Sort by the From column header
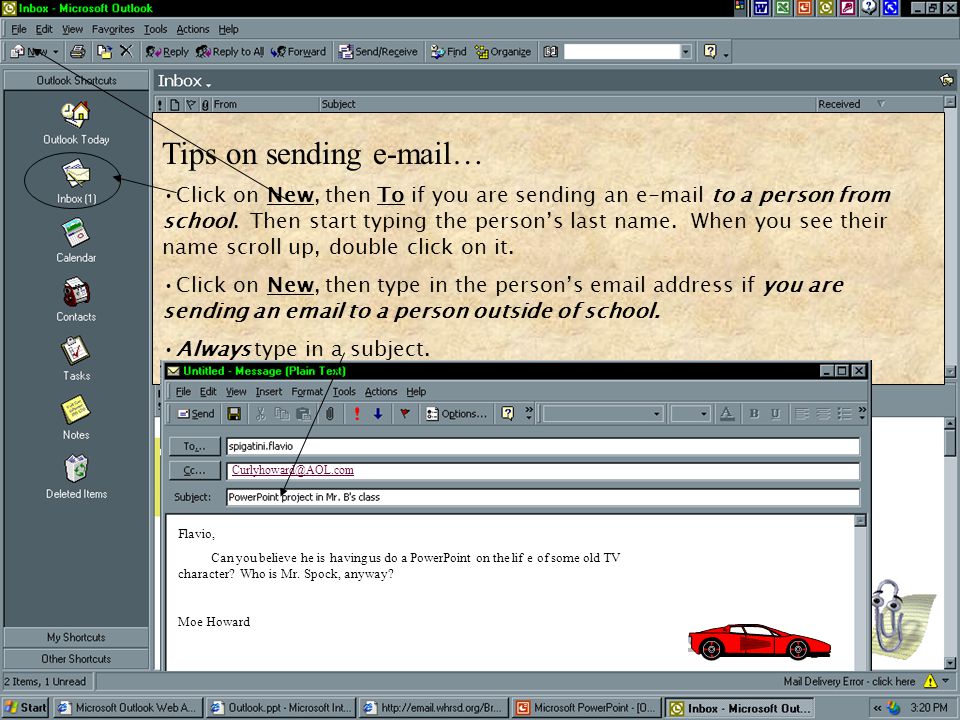960x720 pixels. [x=266, y=104]
